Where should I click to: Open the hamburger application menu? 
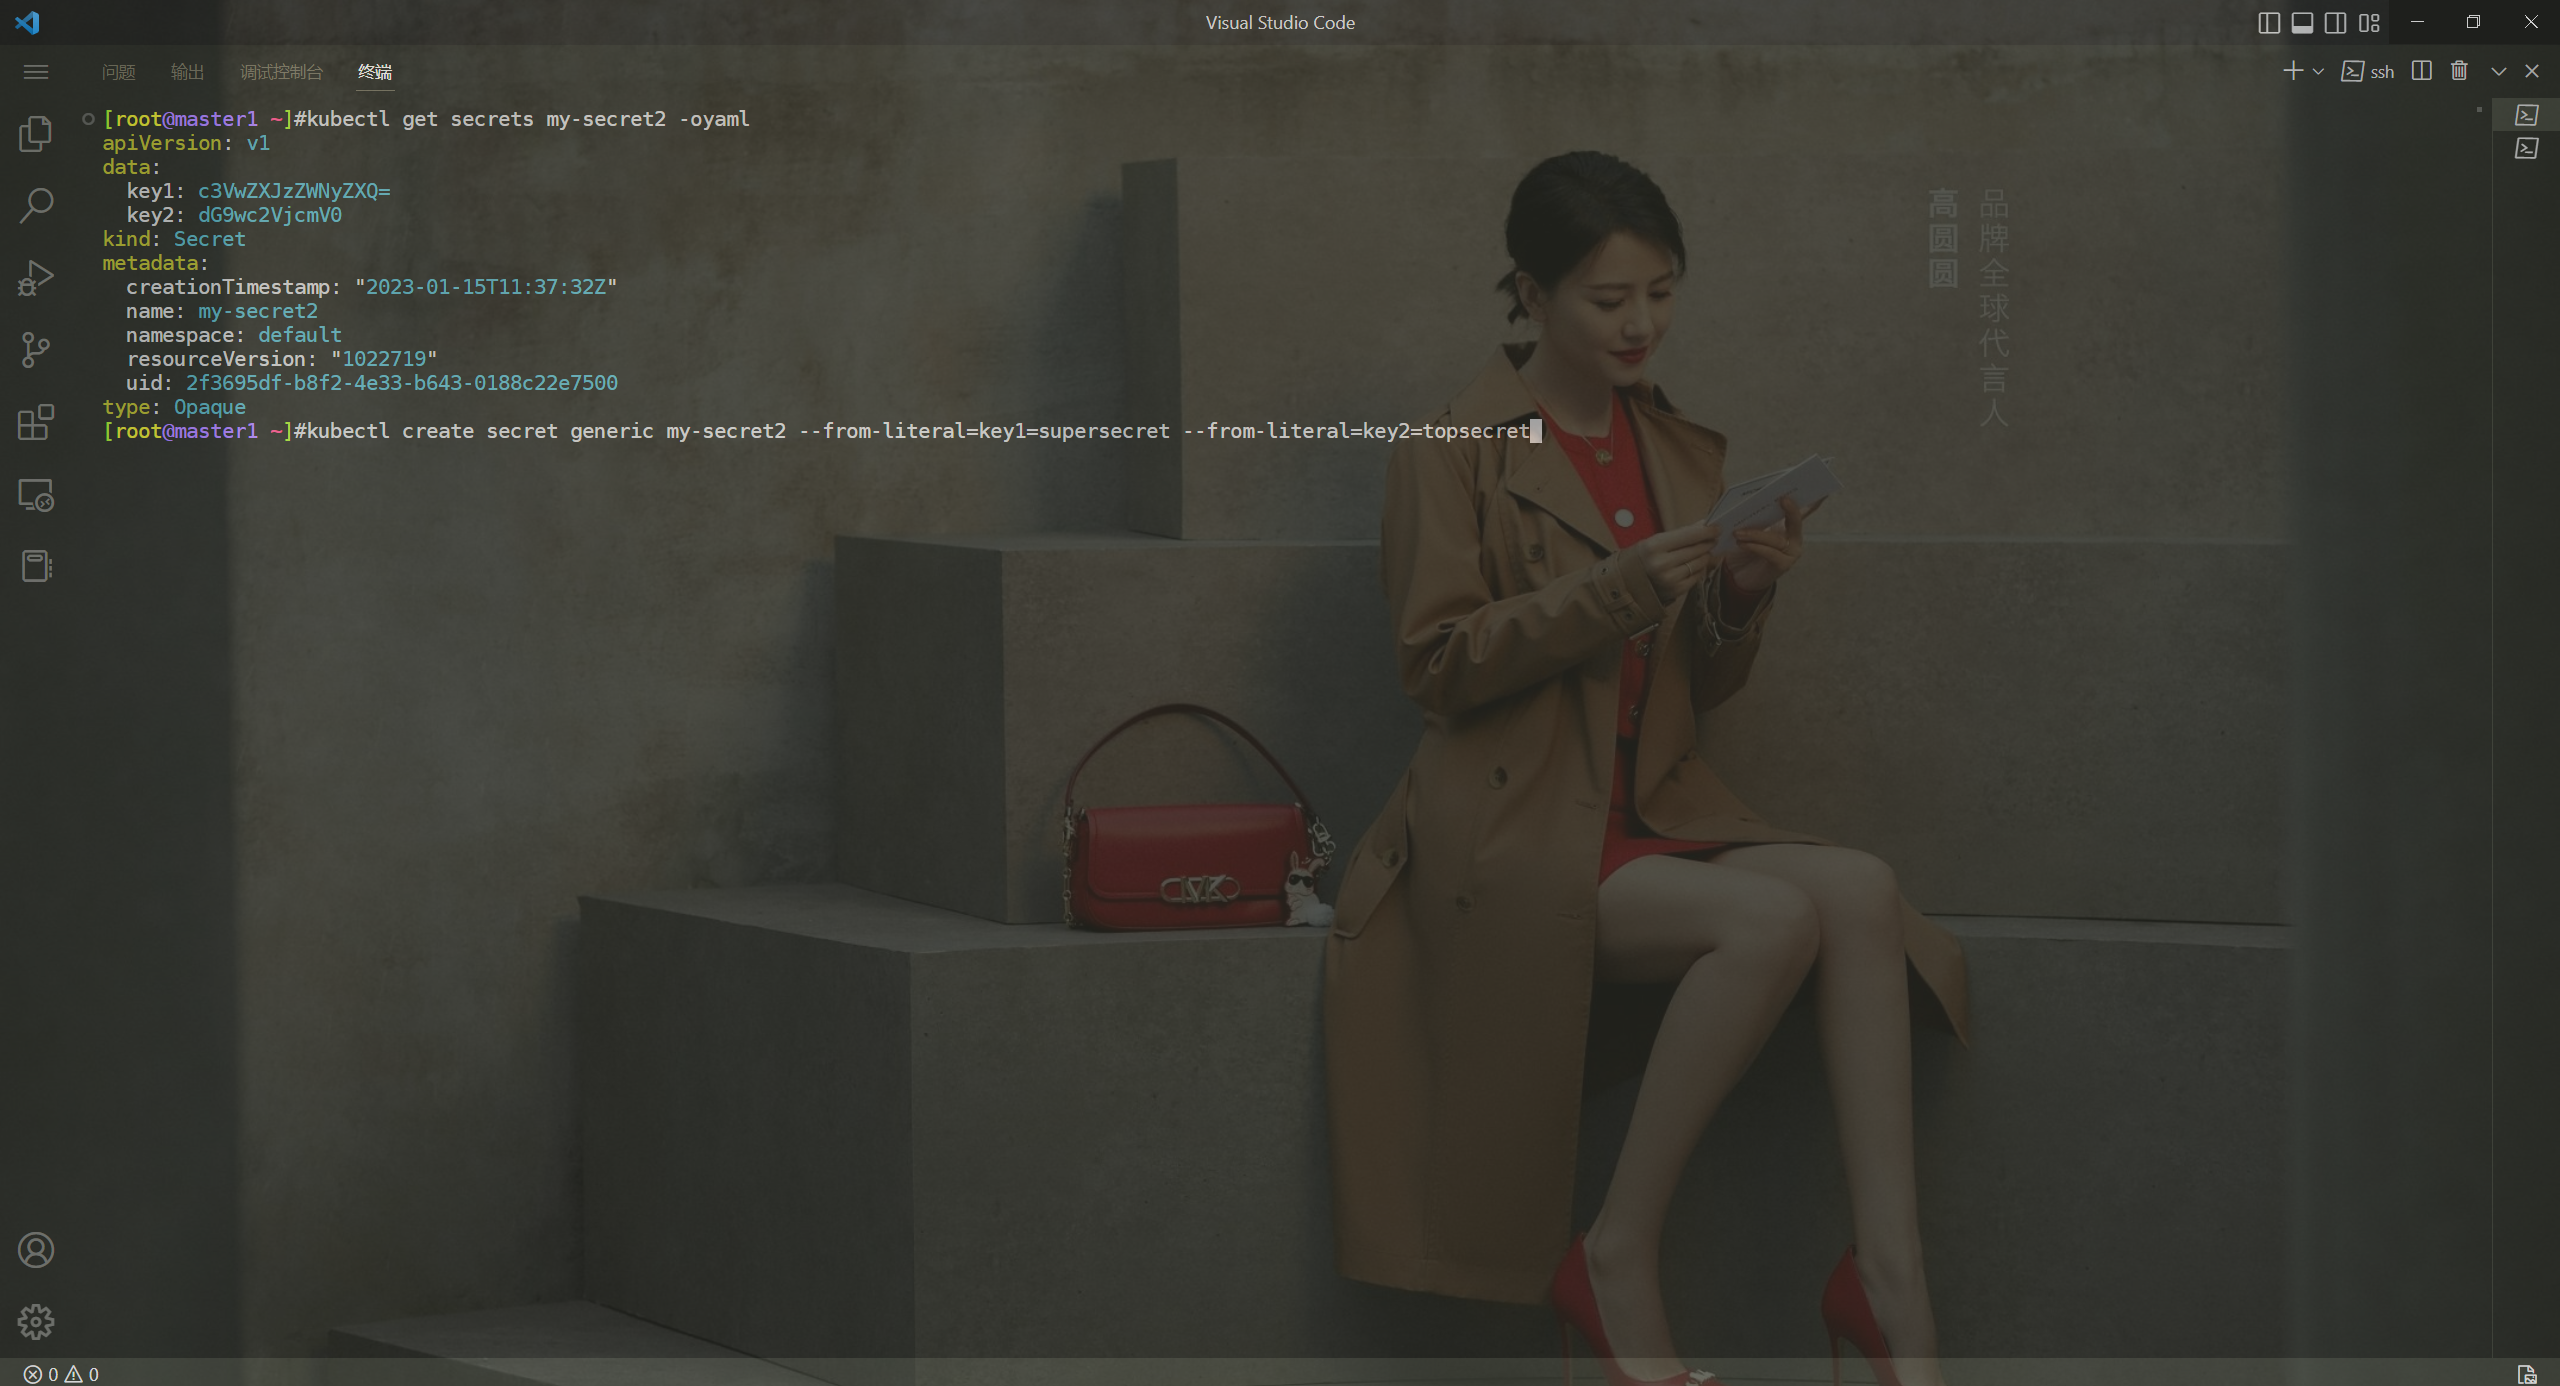36,72
